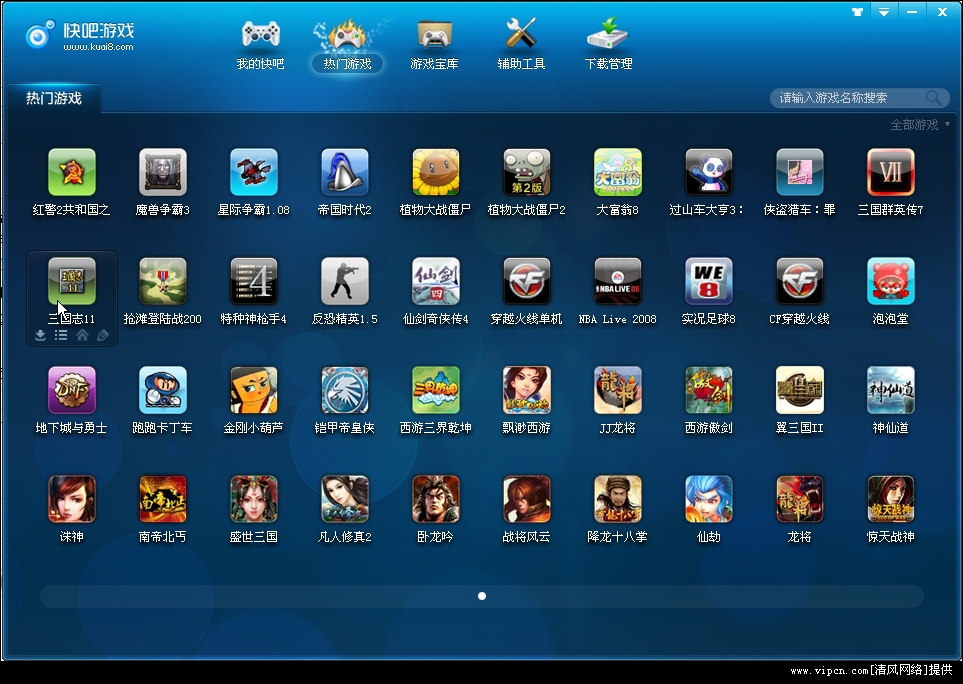Launch 魔兽争霸3 from the game grid
The image size is (963, 684).
[163, 172]
